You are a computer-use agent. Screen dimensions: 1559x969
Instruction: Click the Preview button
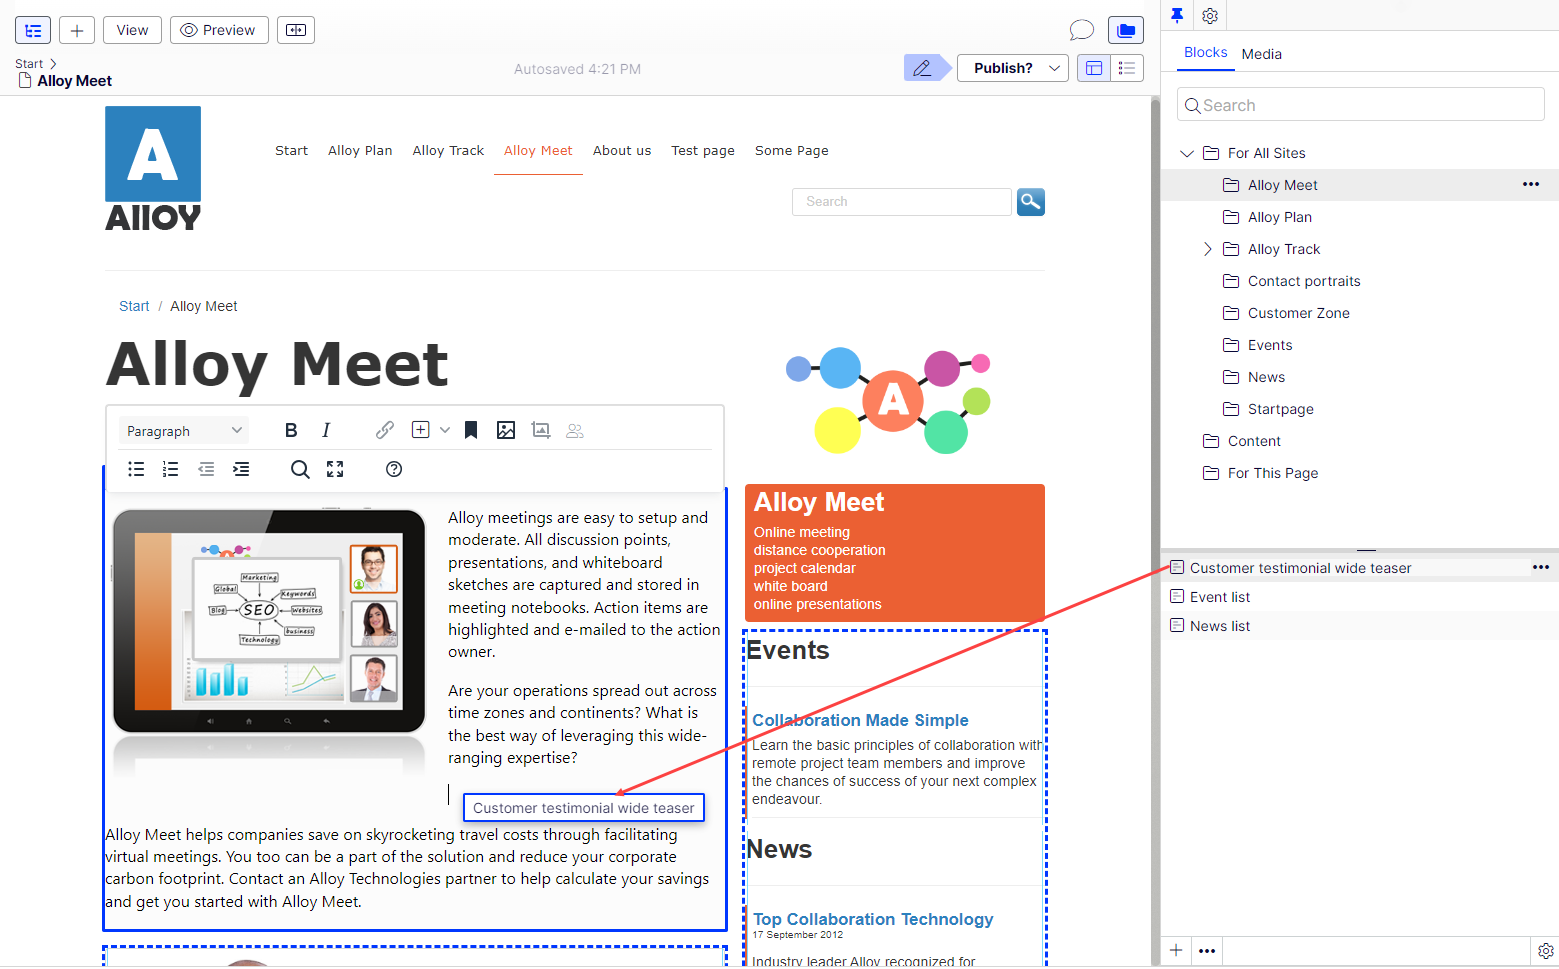(x=218, y=29)
